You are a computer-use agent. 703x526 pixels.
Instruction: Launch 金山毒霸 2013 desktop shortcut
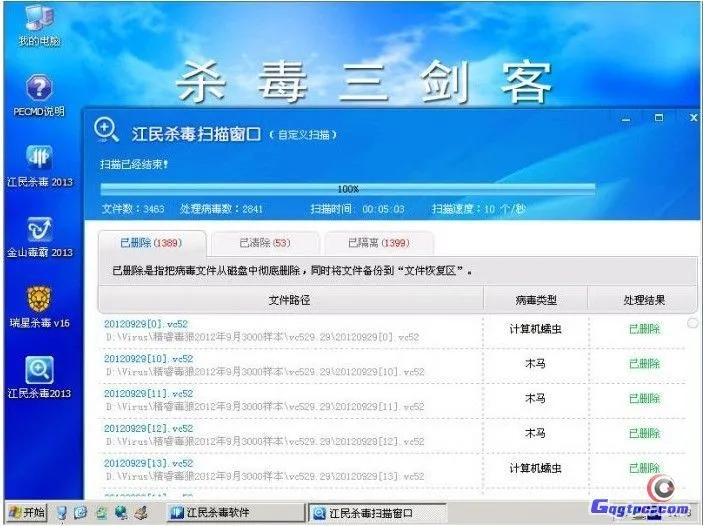[x=39, y=237]
